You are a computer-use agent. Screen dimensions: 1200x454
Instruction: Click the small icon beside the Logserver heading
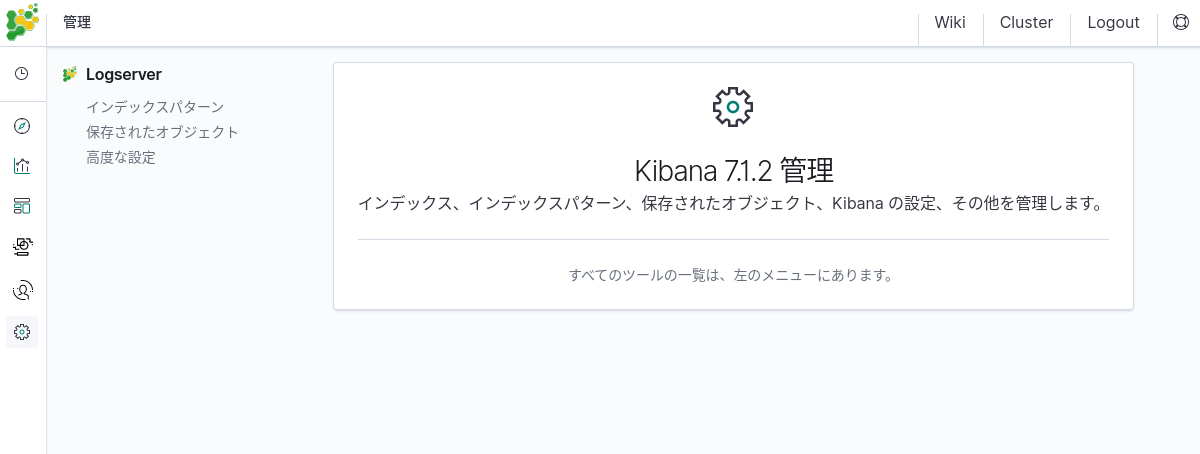(70, 74)
